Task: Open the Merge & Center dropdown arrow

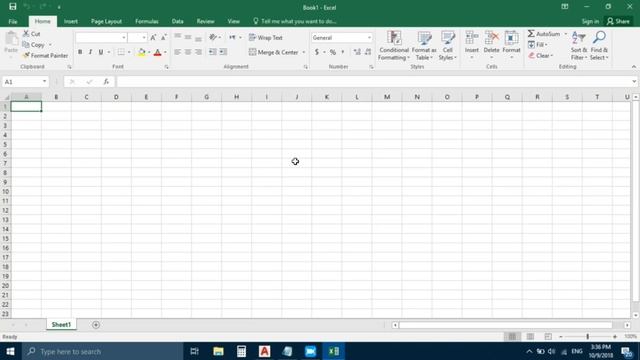Action: (304, 52)
